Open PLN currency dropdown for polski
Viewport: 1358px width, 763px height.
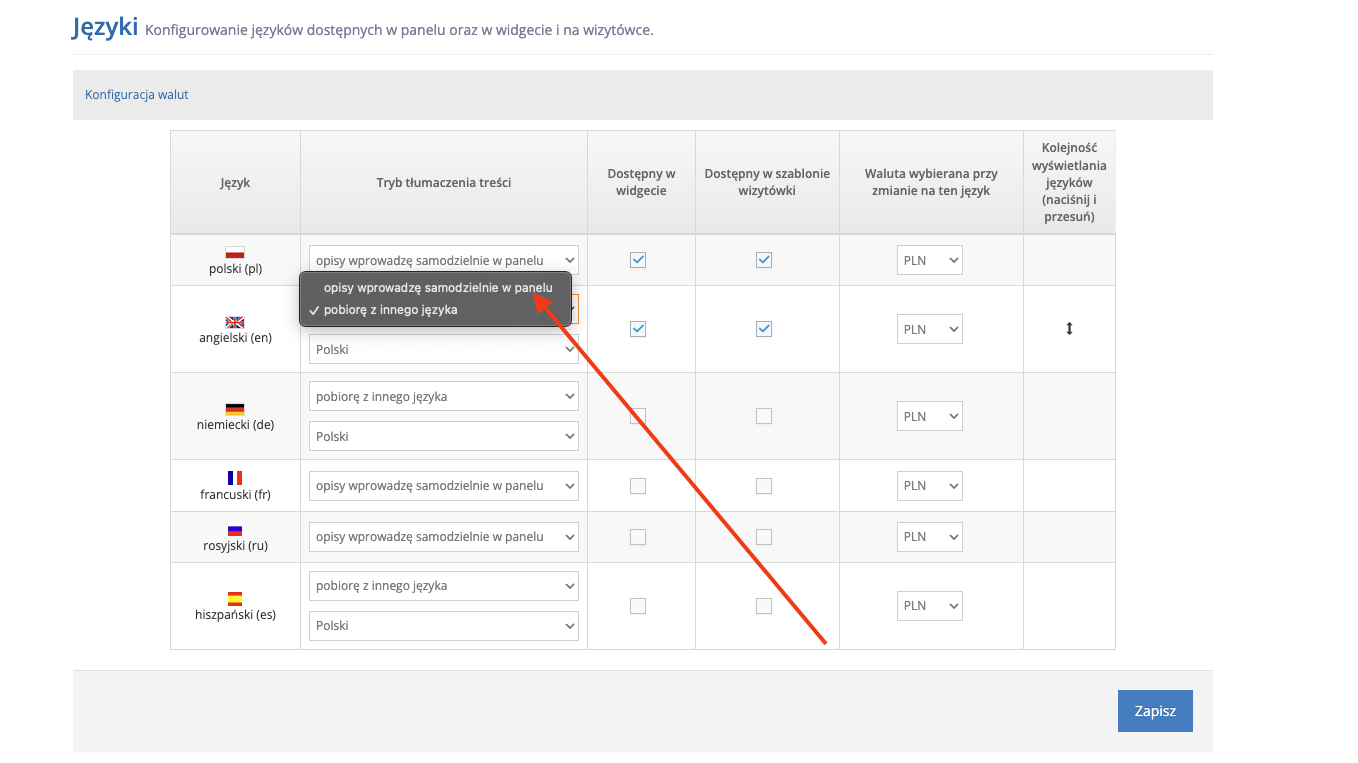[930, 260]
